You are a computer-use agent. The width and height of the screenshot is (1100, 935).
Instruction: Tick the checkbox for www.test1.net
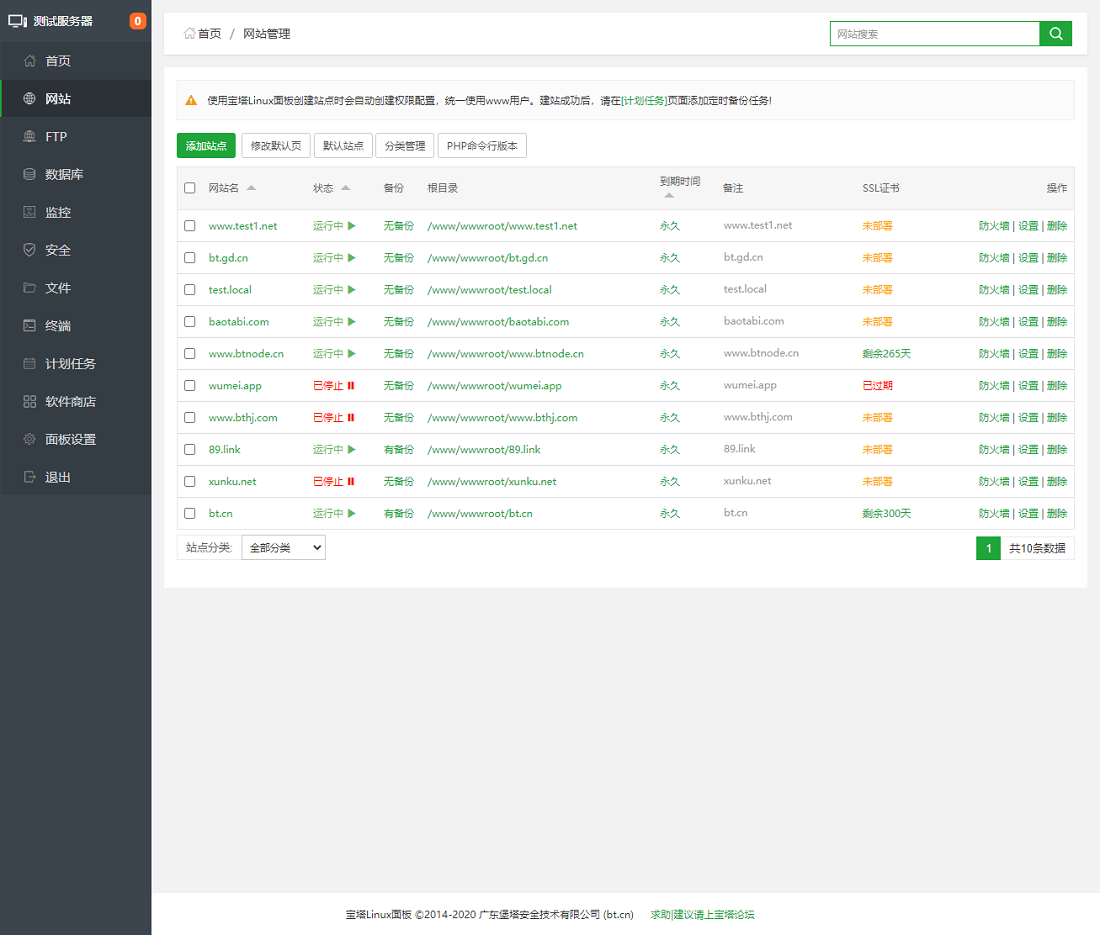[190, 226]
